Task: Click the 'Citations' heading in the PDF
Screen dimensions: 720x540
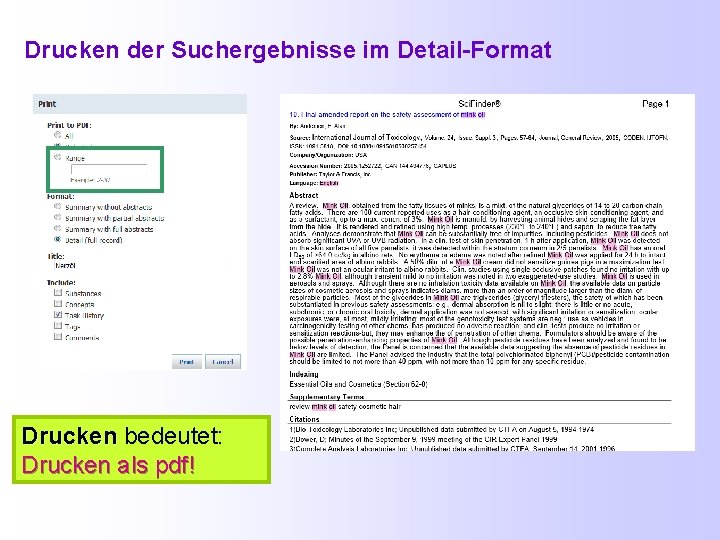Action: click(x=304, y=419)
